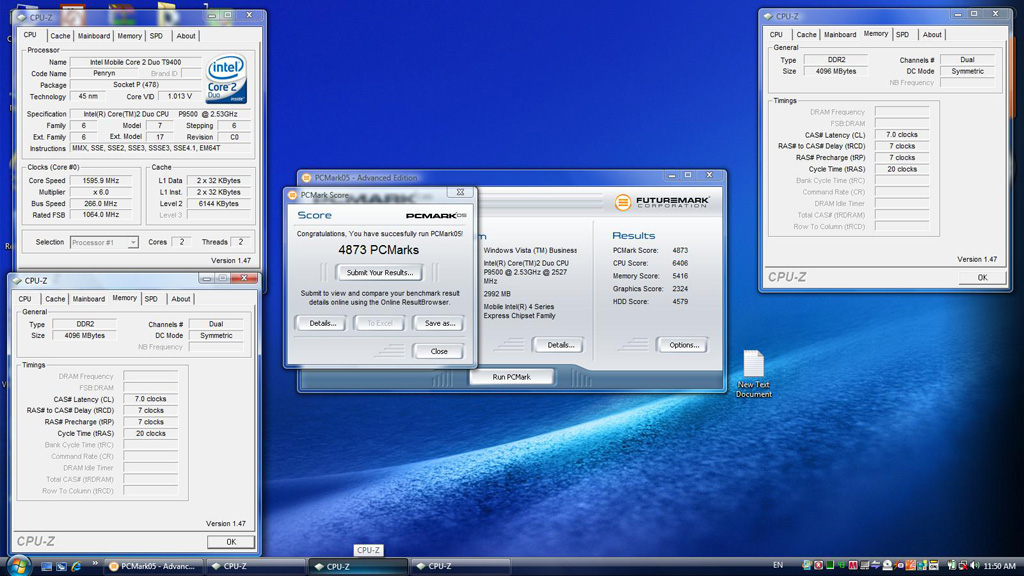
Task: Select About tab in bottom-left CPU-Z
Action: click(180, 299)
